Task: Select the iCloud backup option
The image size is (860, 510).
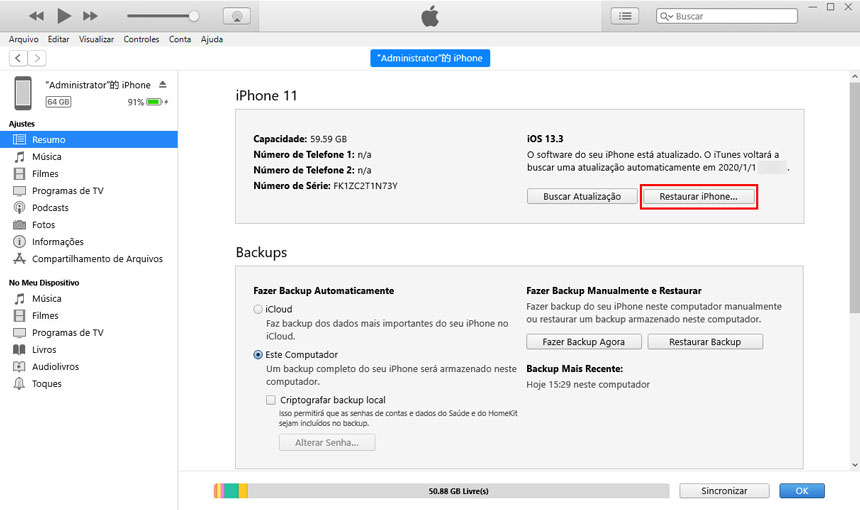Action: point(259,310)
